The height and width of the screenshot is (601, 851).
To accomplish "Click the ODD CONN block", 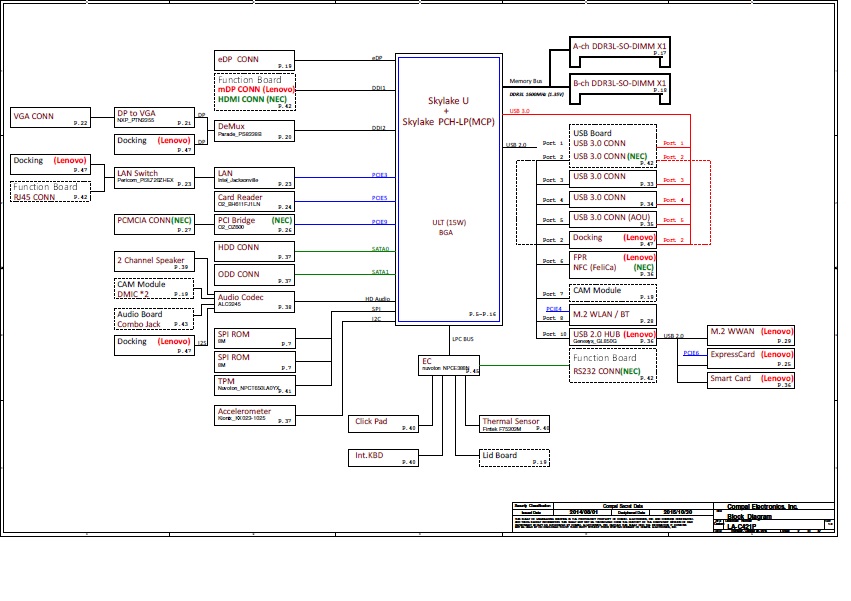I will [254, 276].
